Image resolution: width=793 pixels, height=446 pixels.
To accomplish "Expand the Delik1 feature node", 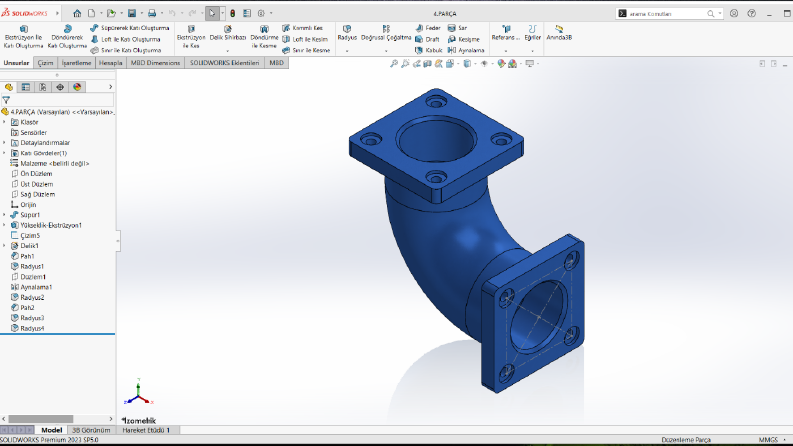I will pyautogui.click(x=5, y=246).
